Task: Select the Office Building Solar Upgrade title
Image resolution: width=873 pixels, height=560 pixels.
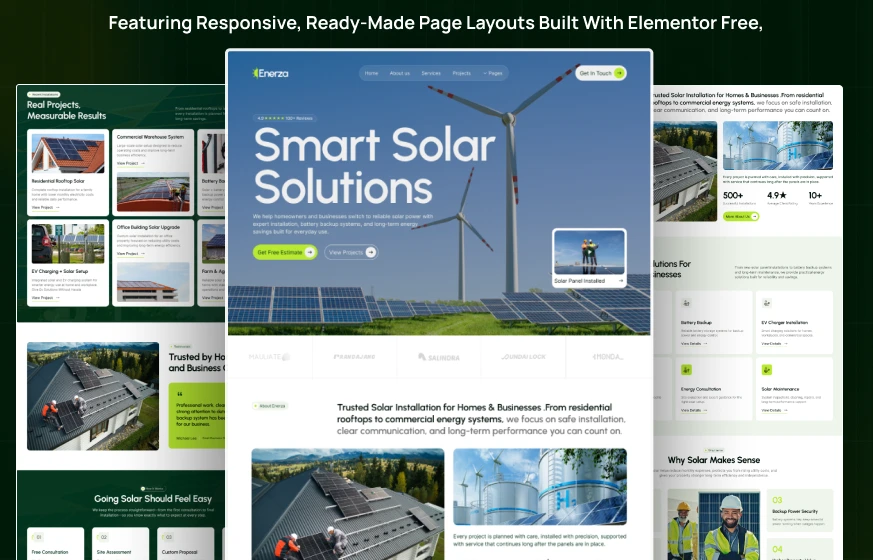Action: coord(148,227)
